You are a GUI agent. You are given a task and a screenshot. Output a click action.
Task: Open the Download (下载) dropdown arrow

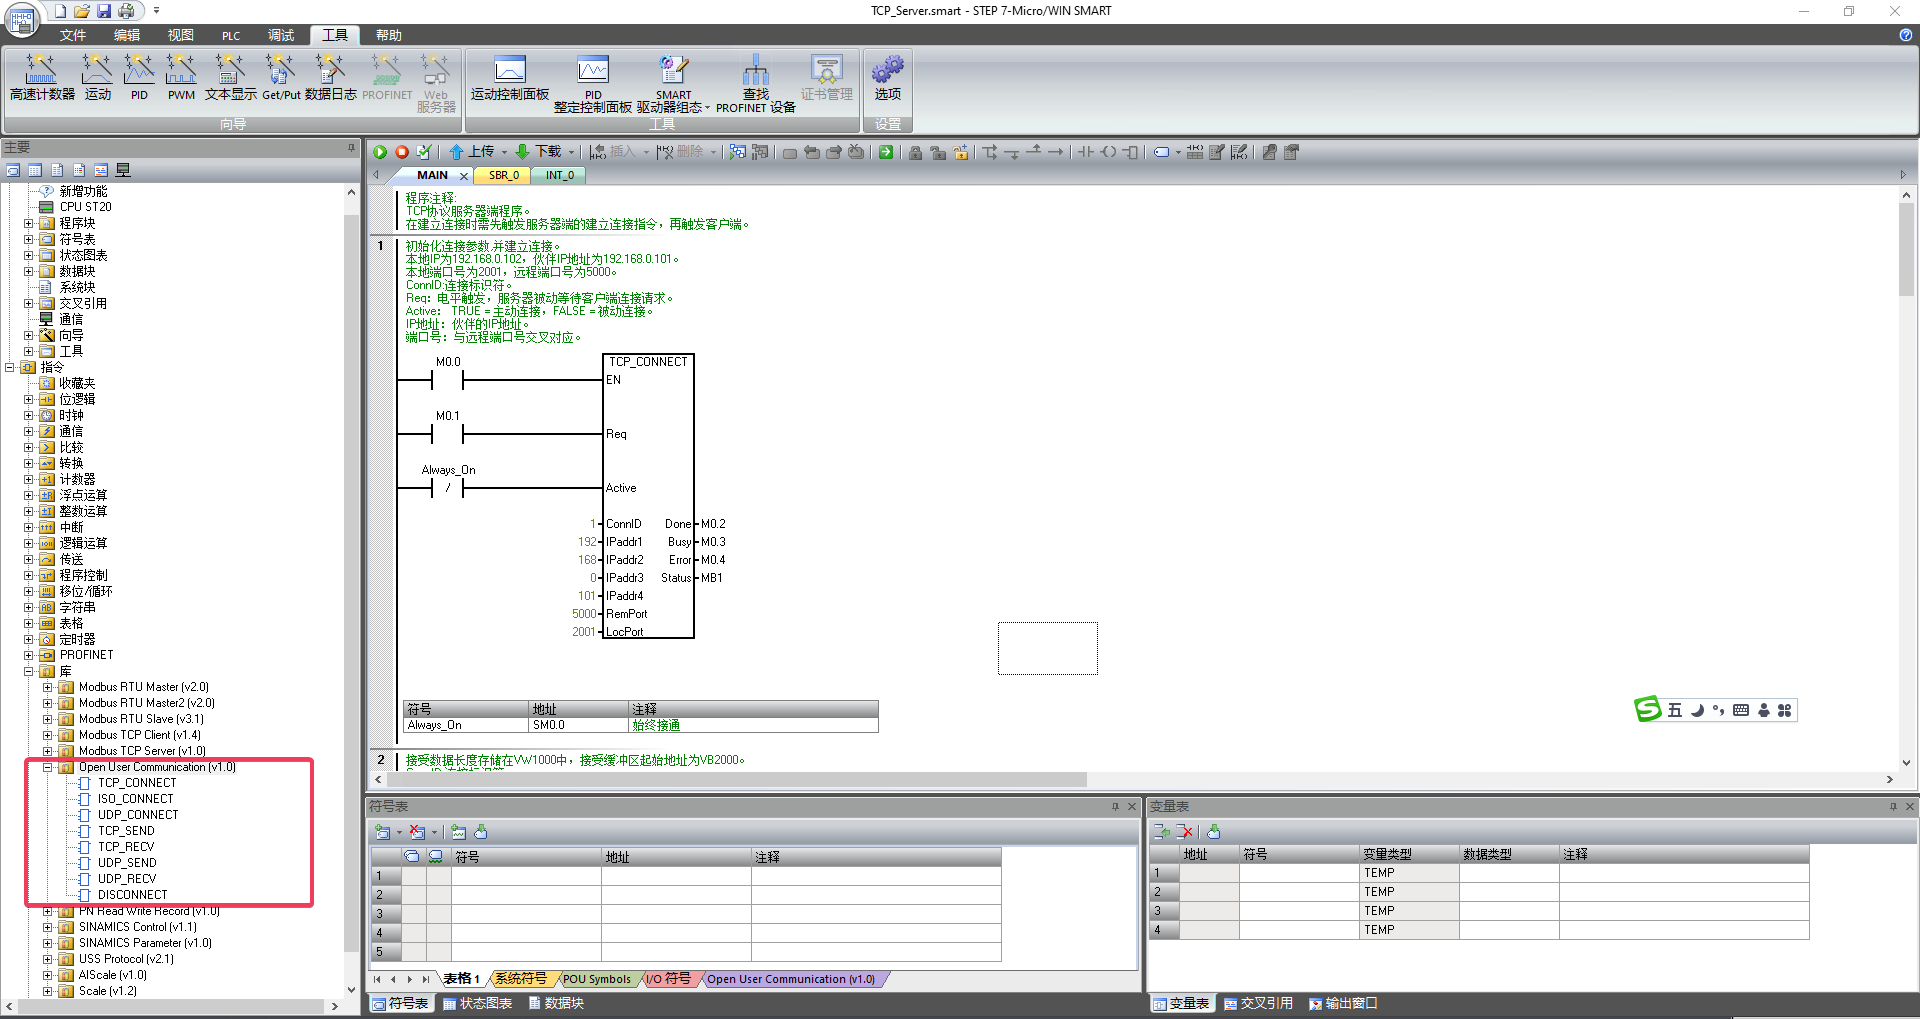click(x=571, y=152)
